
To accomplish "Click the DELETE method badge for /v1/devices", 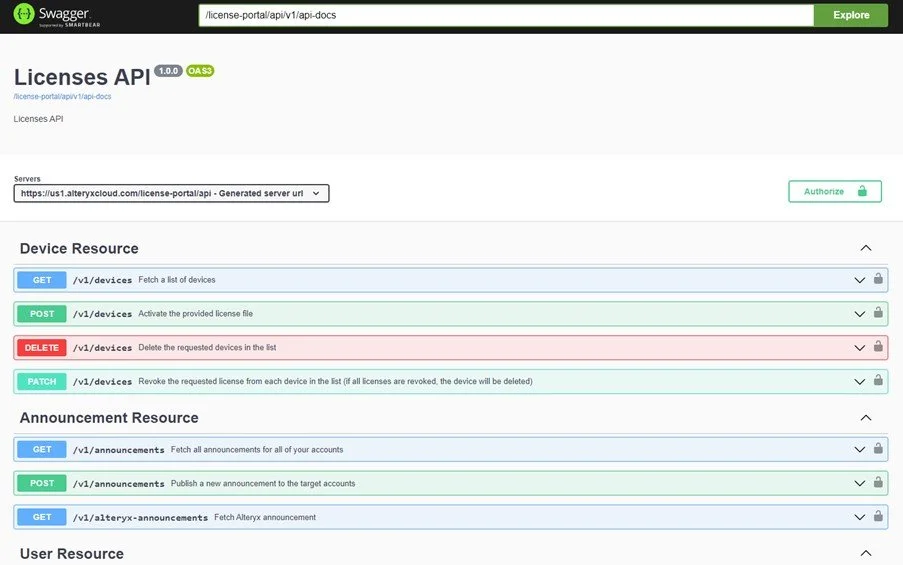I will point(41,348).
